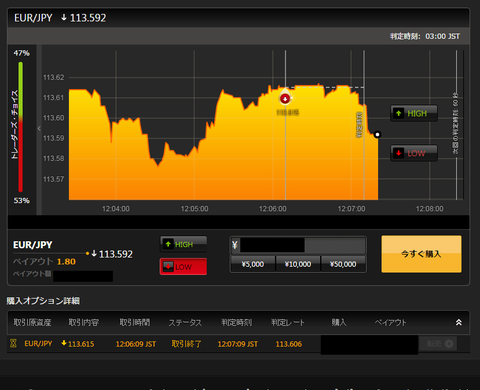
Task: Click the hourglass icon in the EUR/JPY row
Action: [13, 343]
